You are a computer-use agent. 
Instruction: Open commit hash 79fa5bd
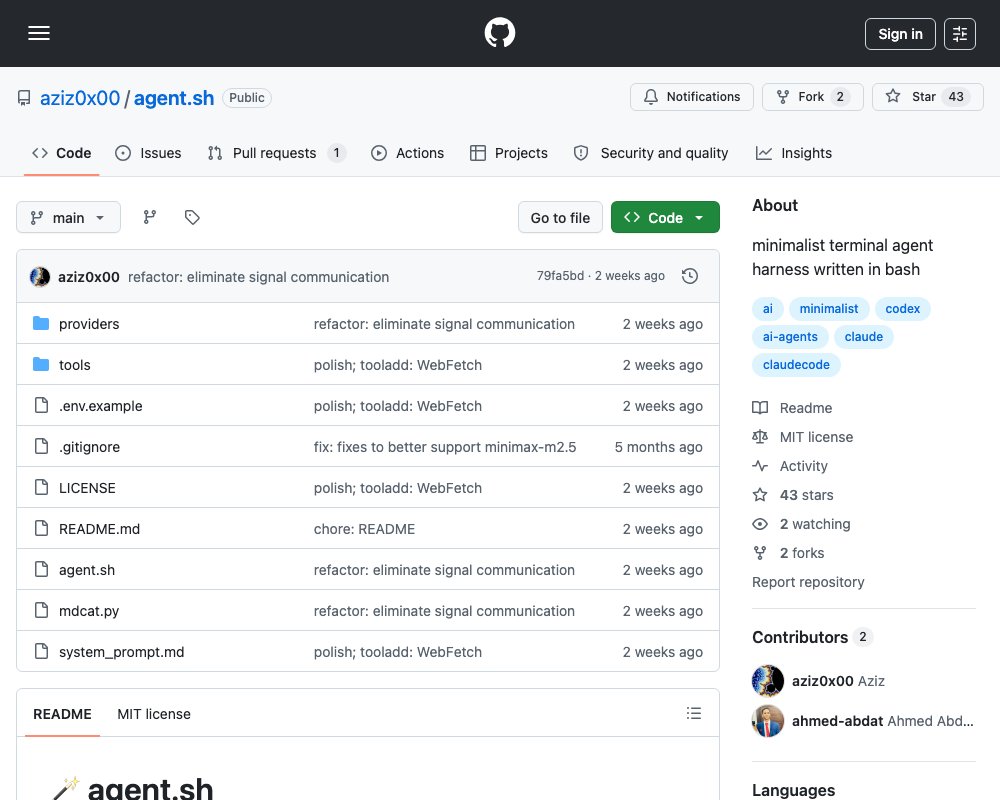pyautogui.click(x=560, y=276)
